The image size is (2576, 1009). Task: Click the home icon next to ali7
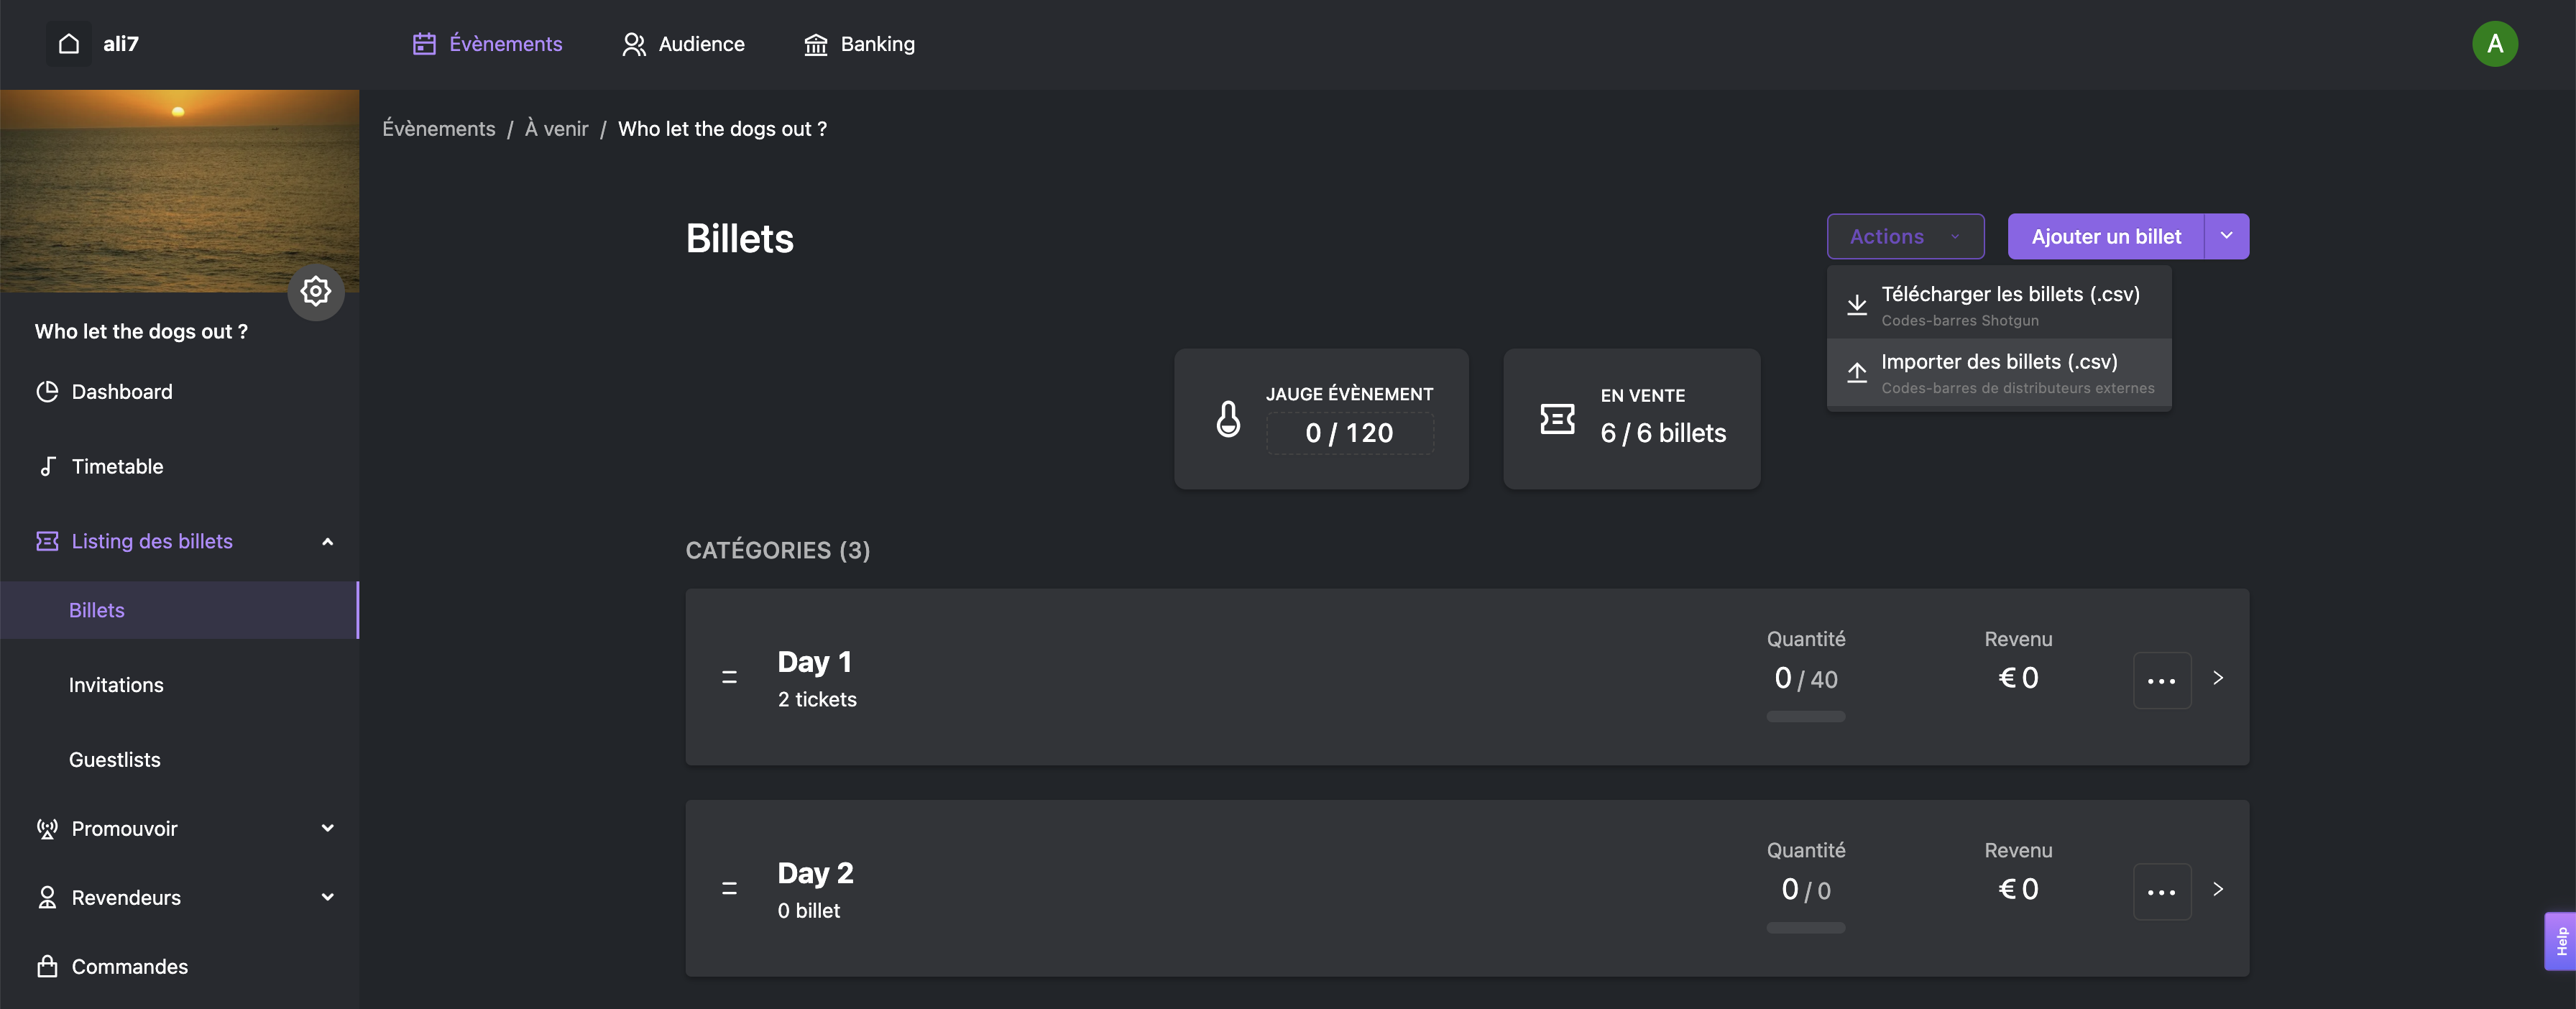68,44
